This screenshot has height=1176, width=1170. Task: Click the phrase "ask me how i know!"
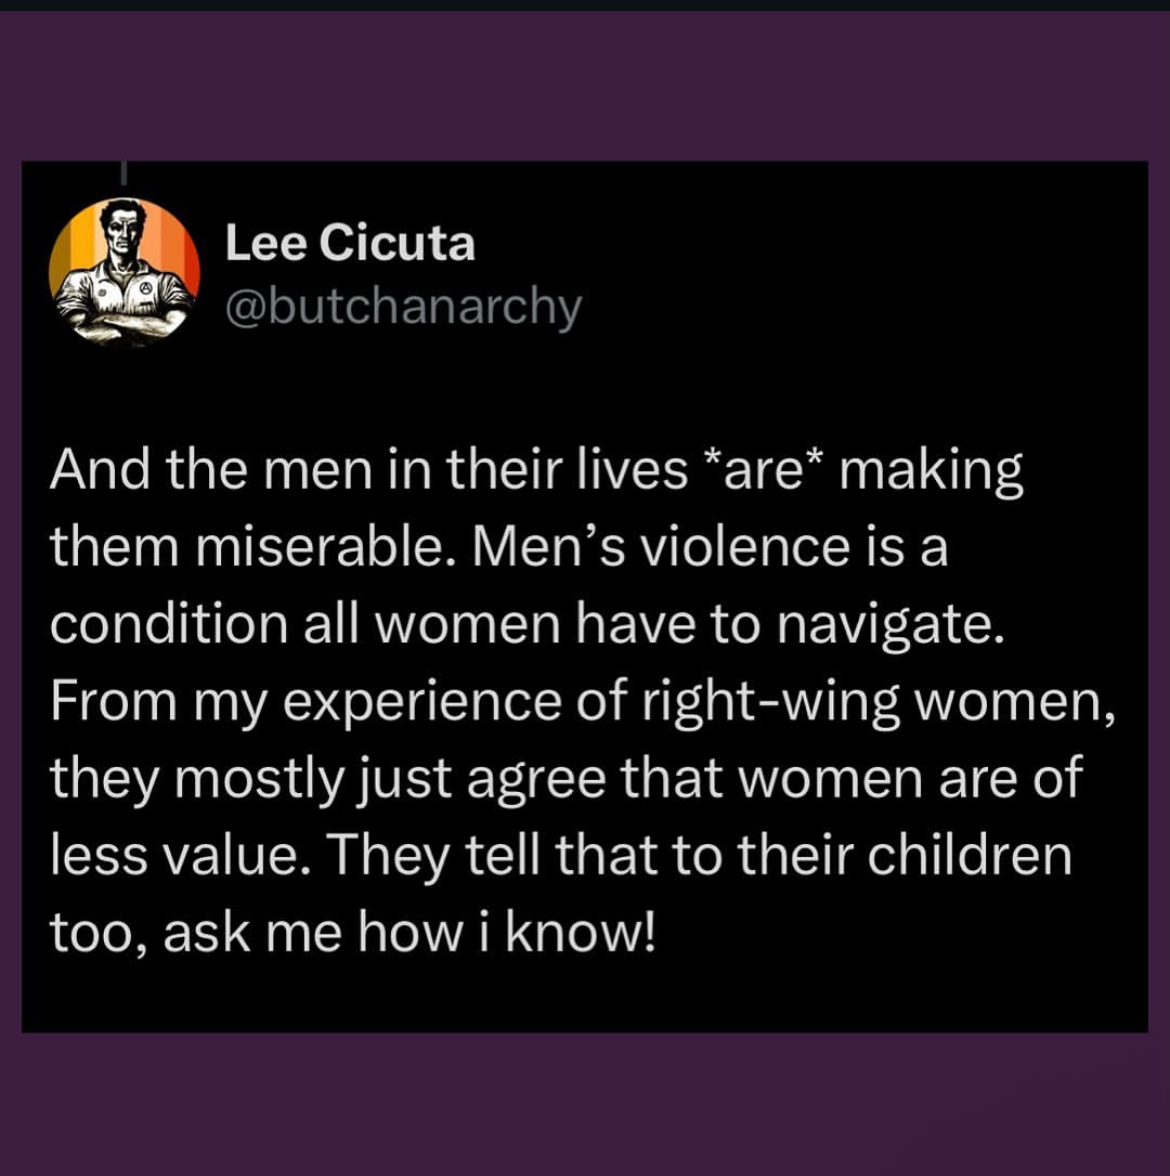pyautogui.click(x=410, y=932)
